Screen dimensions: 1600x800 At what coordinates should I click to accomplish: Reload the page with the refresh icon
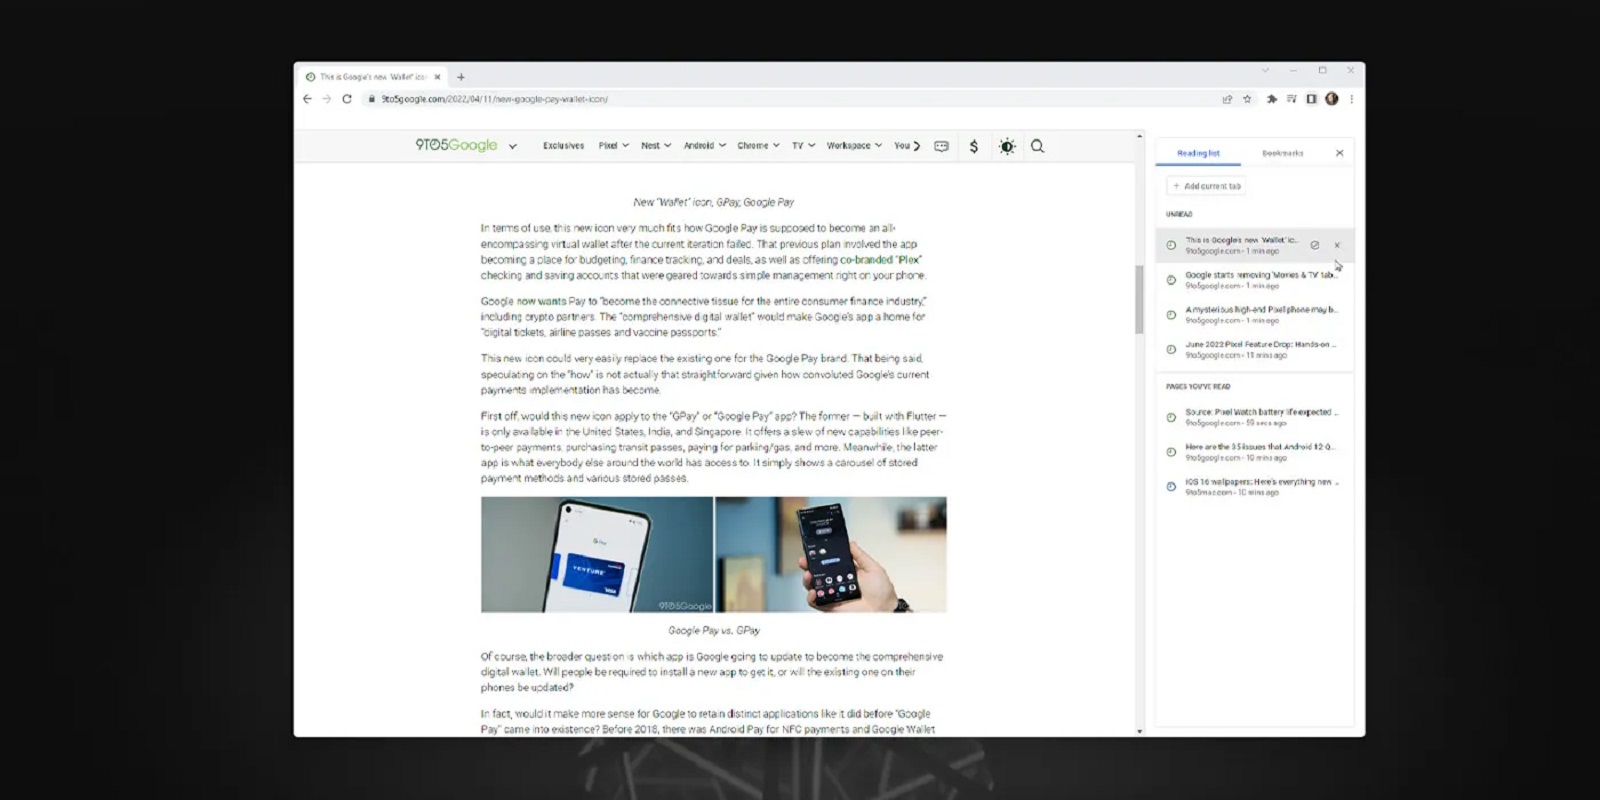(x=347, y=99)
